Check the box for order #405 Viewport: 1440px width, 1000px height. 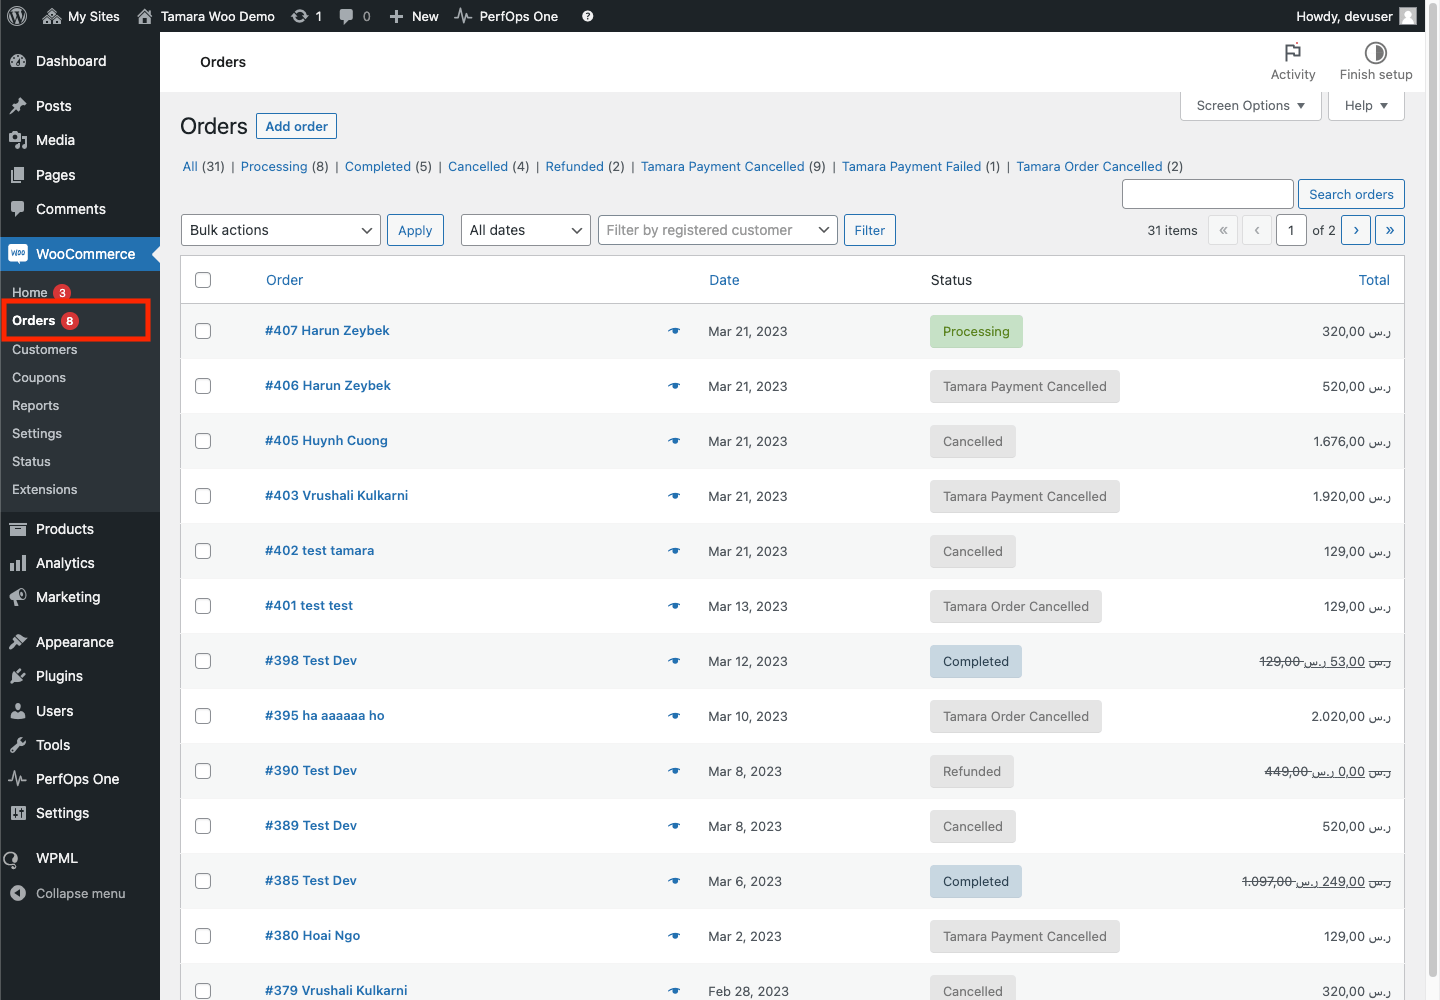[203, 441]
